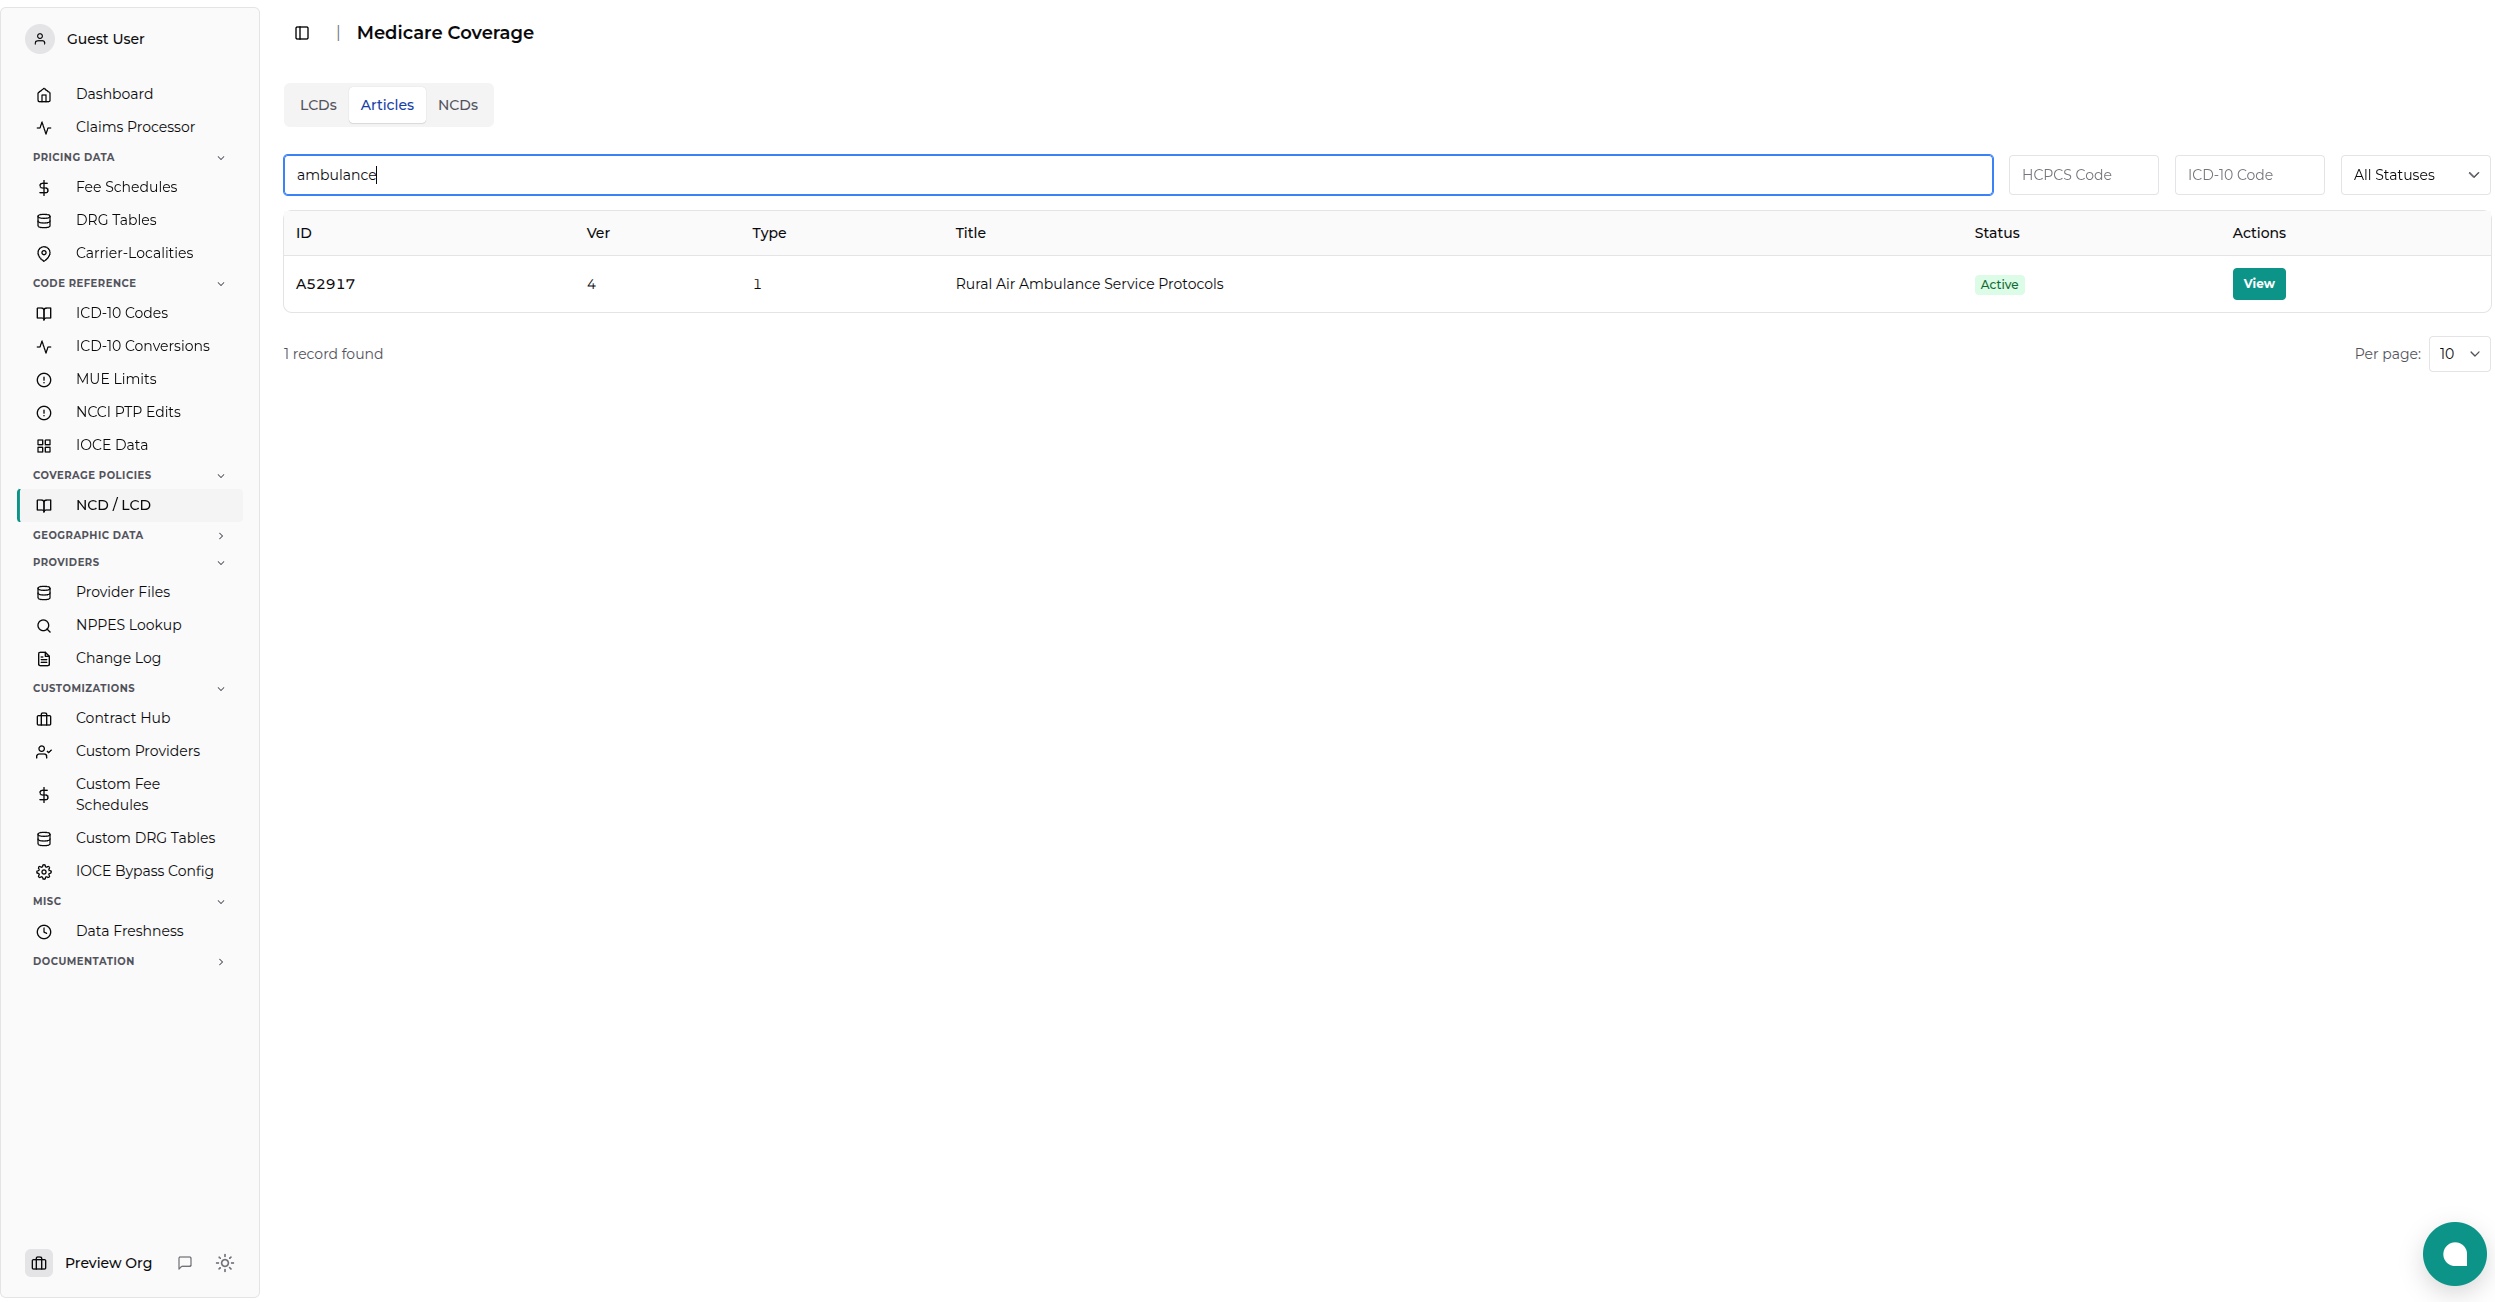Open Data Freshness link
The width and height of the screenshot is (2495, 1302).
click(x=130, y=931)
